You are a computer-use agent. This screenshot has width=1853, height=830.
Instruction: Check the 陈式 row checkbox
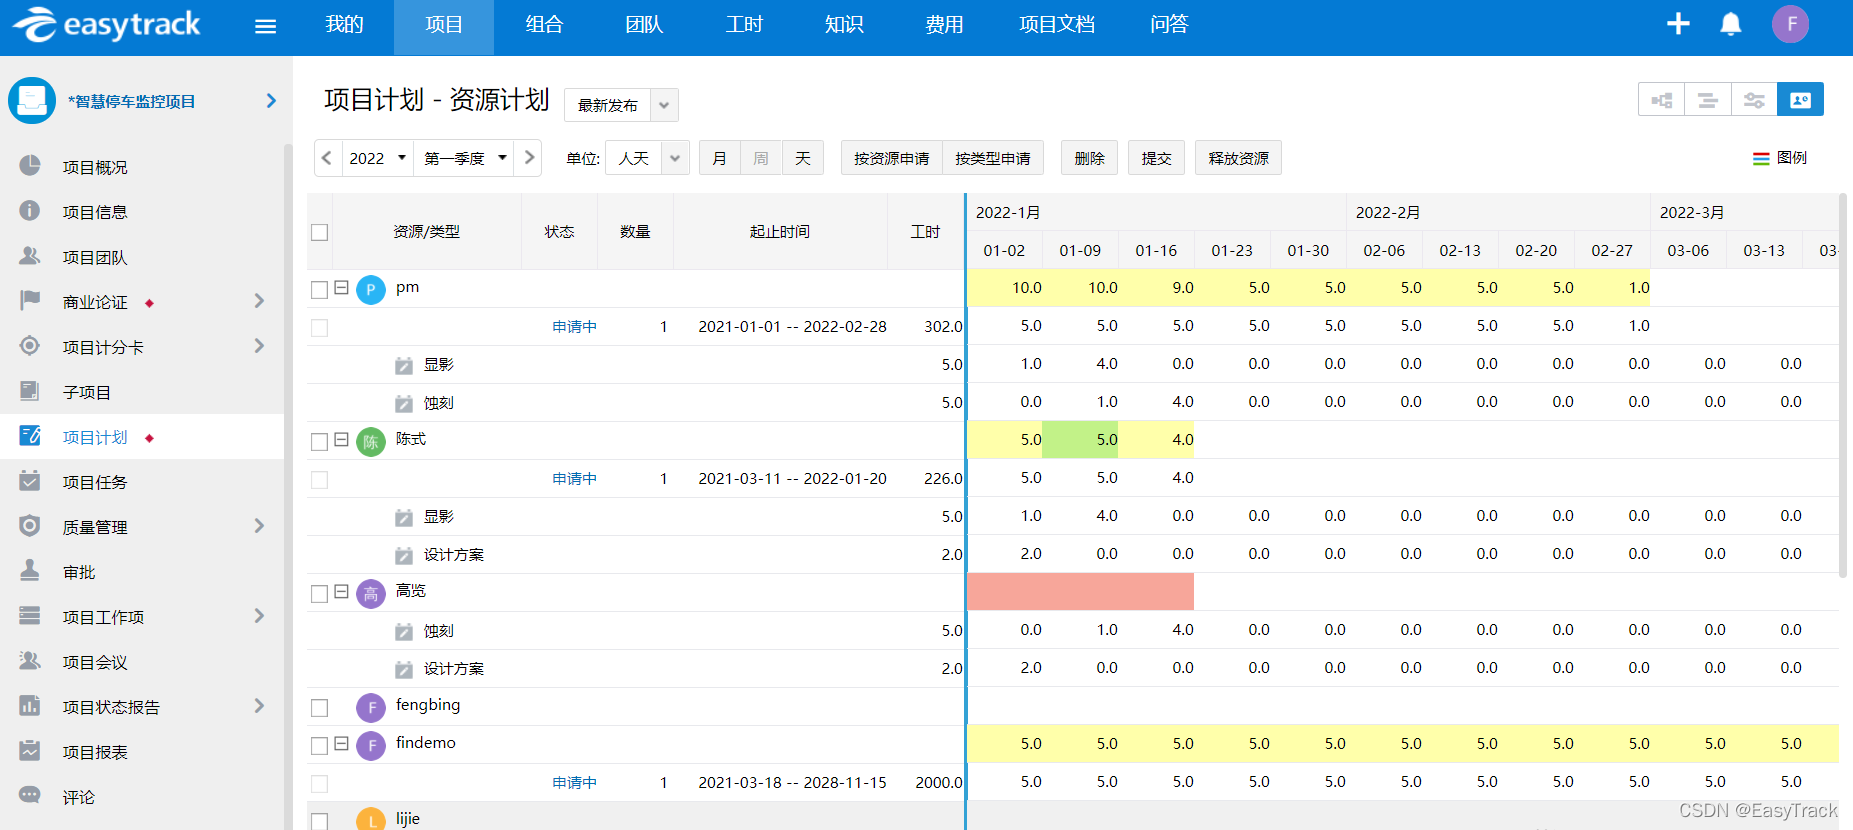320,442
